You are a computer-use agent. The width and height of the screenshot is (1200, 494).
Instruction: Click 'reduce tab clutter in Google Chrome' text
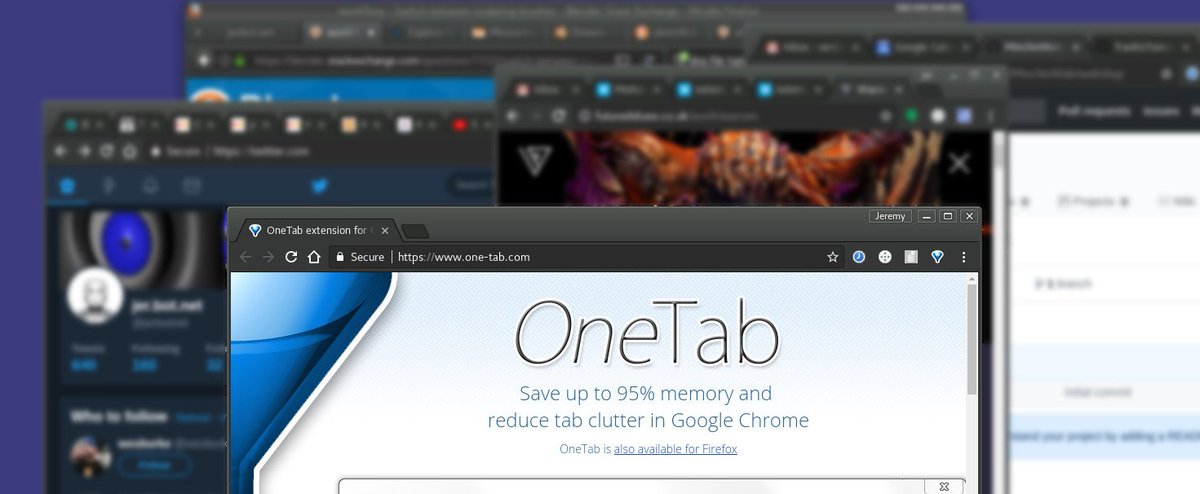(648, 420)
